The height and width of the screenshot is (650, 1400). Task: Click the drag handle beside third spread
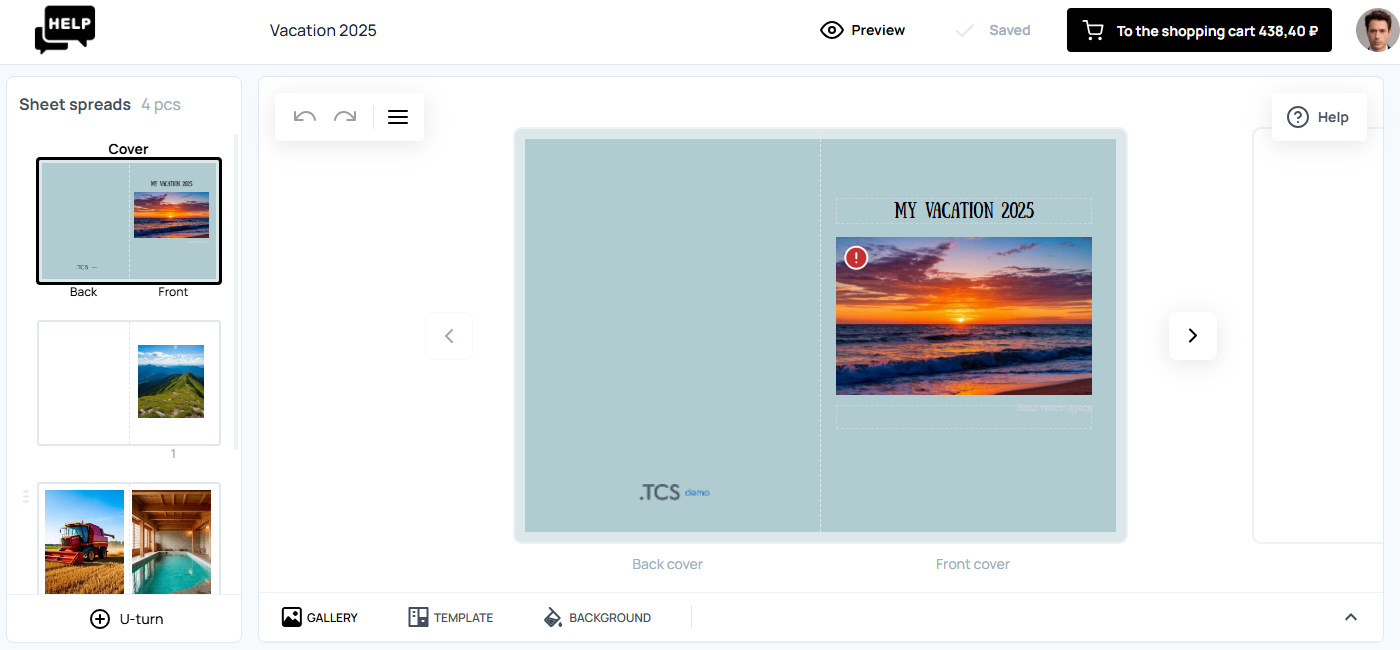point(26,497)
